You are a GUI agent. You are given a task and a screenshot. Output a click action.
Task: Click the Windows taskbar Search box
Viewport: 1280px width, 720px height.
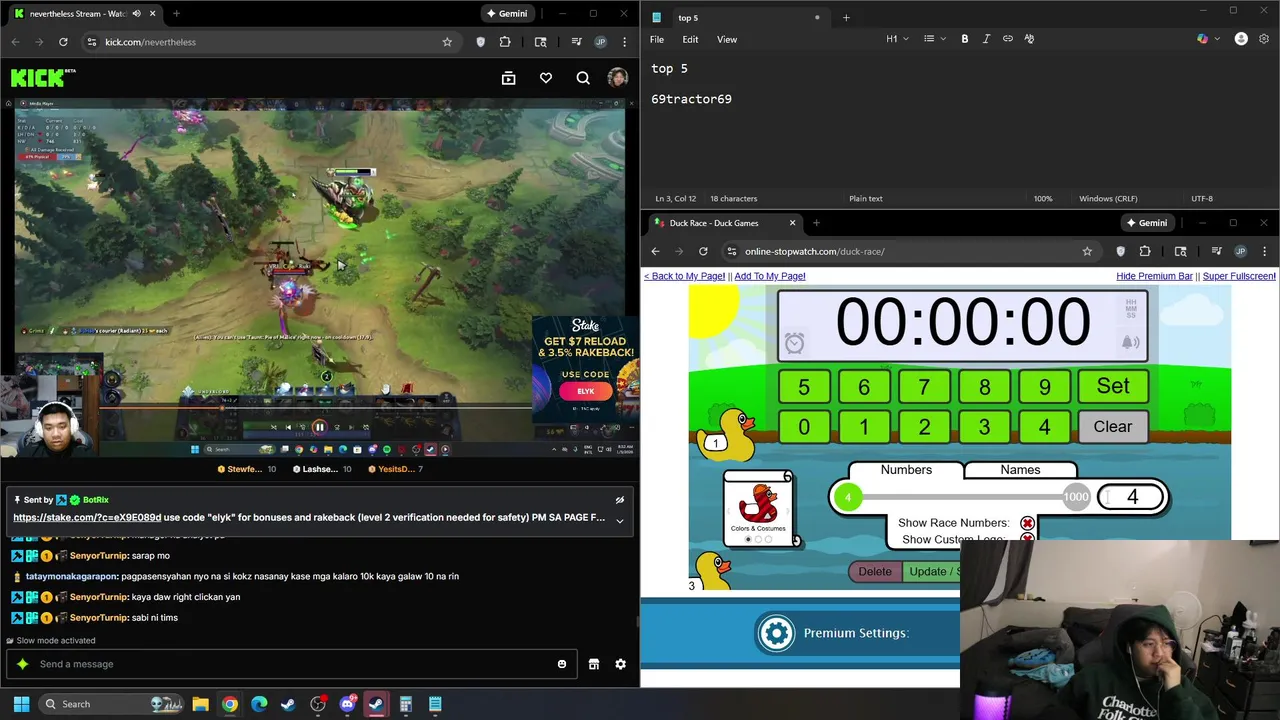[112, 704]
